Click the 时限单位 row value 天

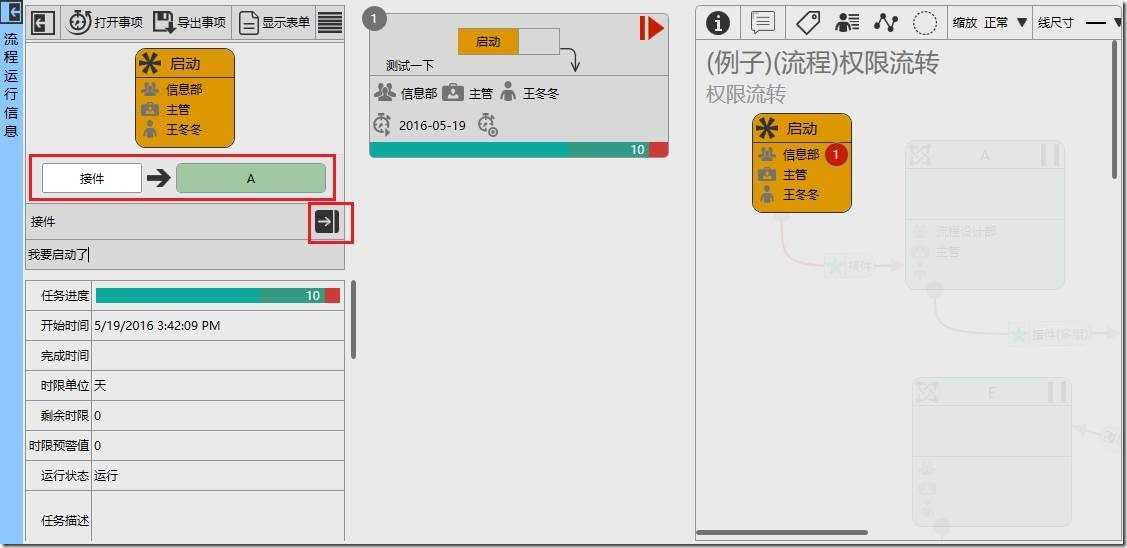100,385
